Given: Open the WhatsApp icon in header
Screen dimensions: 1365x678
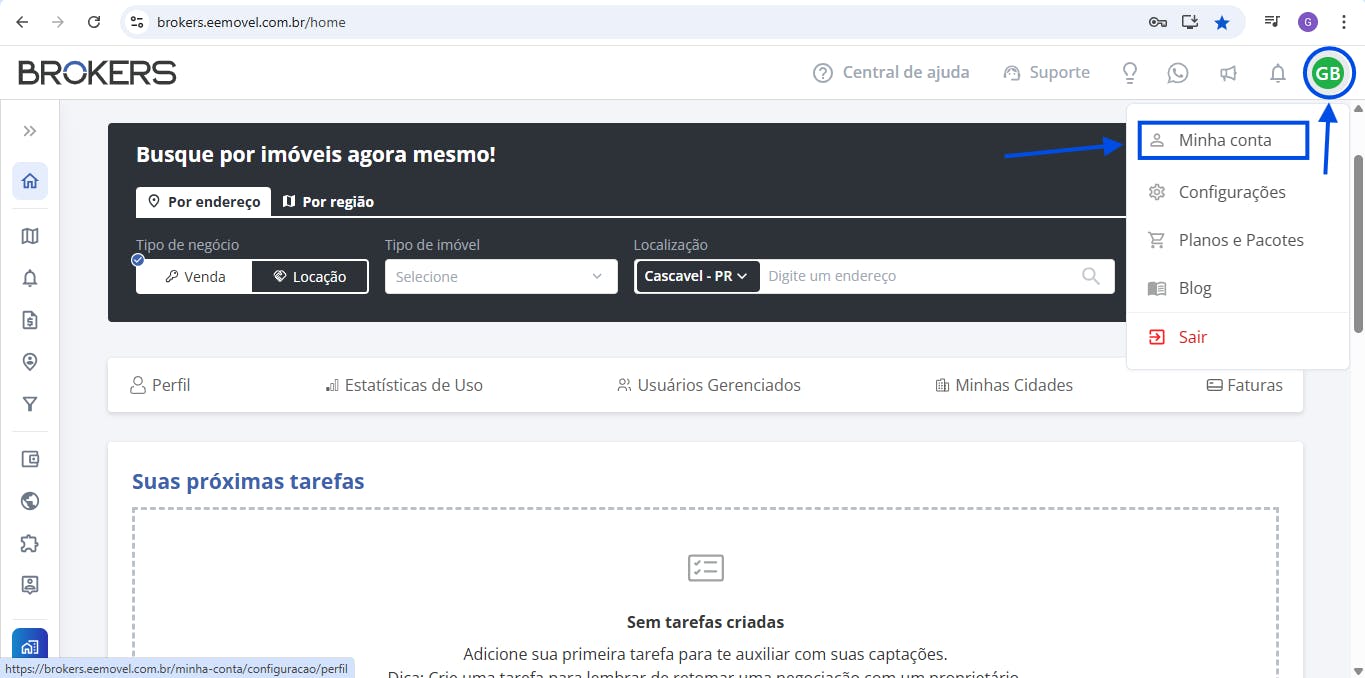Looking at the screenshot, I should [x=1178, y=73].
